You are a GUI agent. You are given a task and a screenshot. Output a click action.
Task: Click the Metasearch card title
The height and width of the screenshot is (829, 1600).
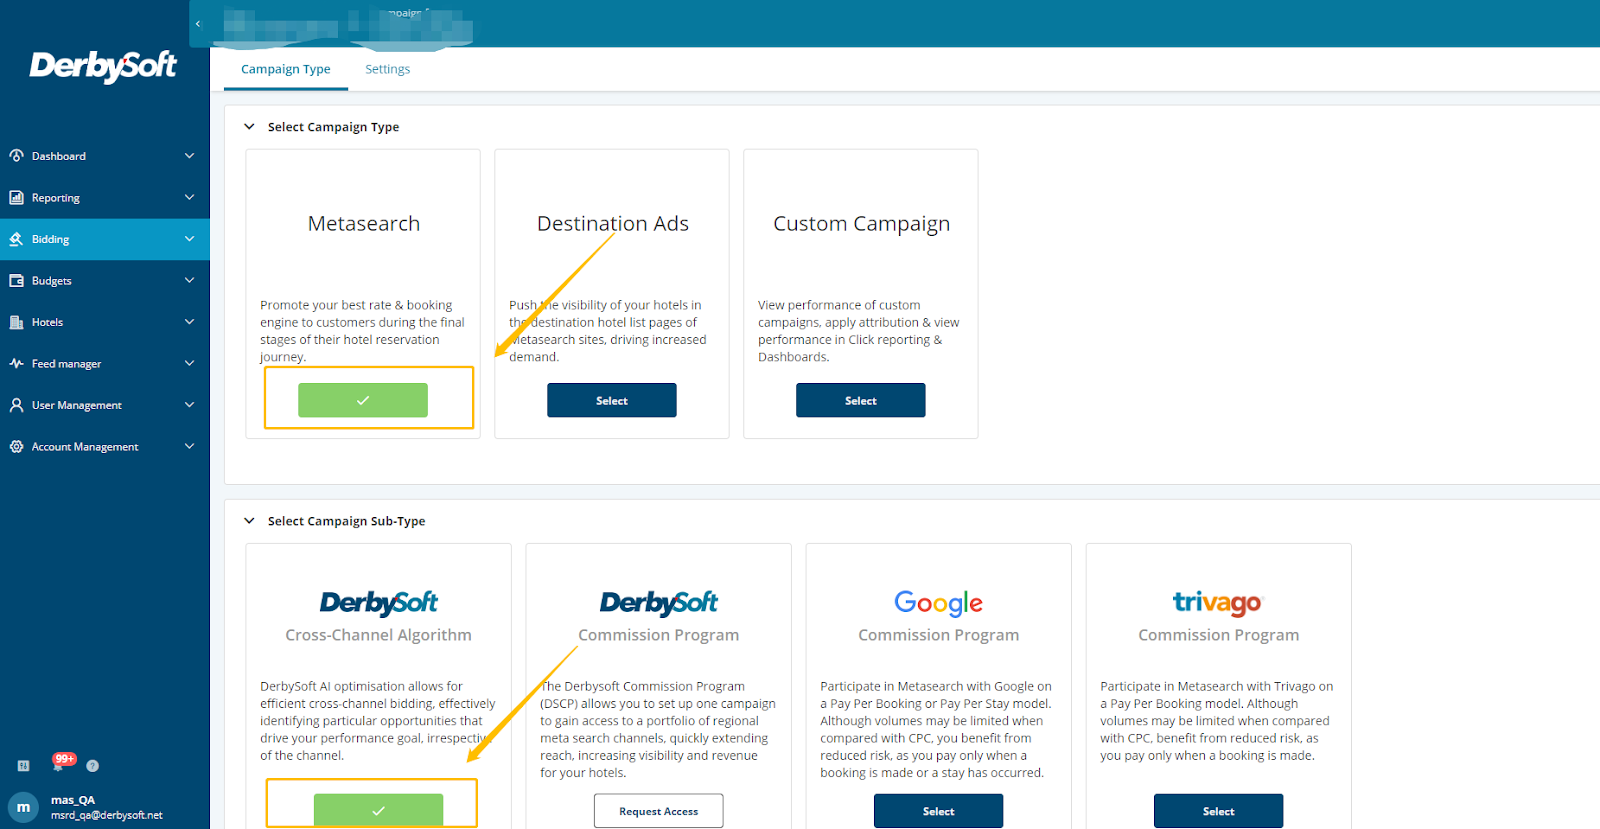(x=364, y=224)
